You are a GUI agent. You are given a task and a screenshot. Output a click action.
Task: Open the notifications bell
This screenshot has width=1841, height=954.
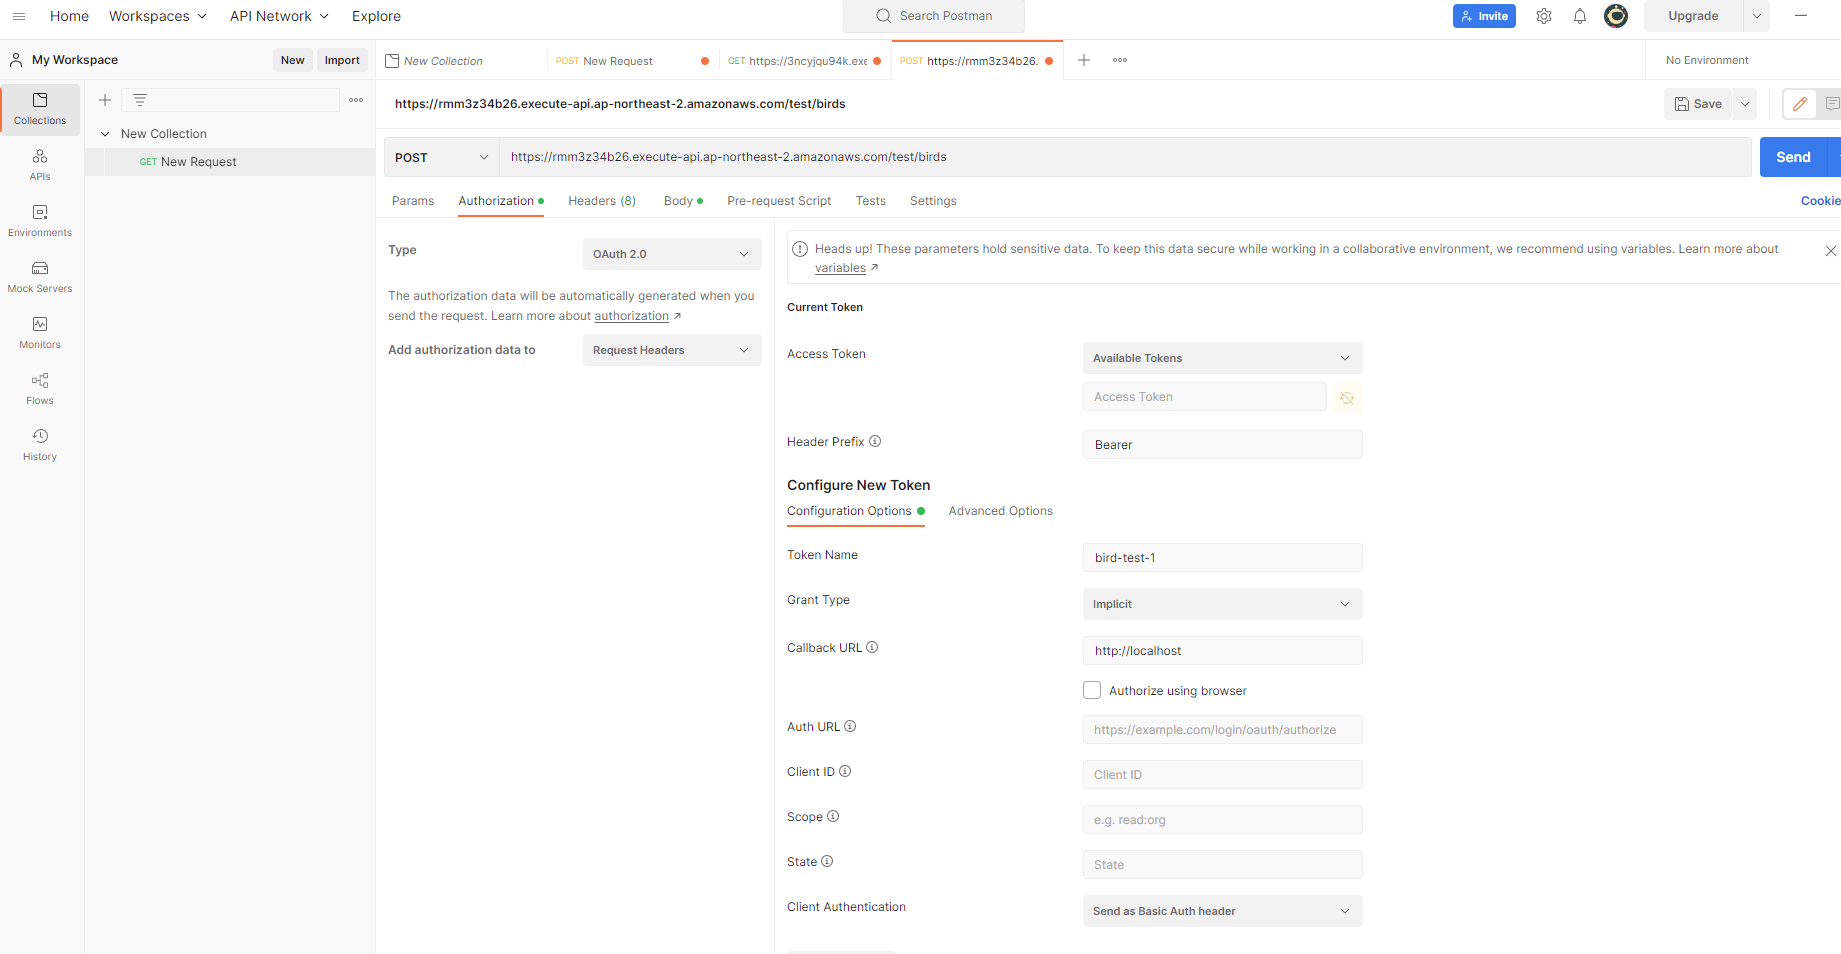pos(1580,16)
